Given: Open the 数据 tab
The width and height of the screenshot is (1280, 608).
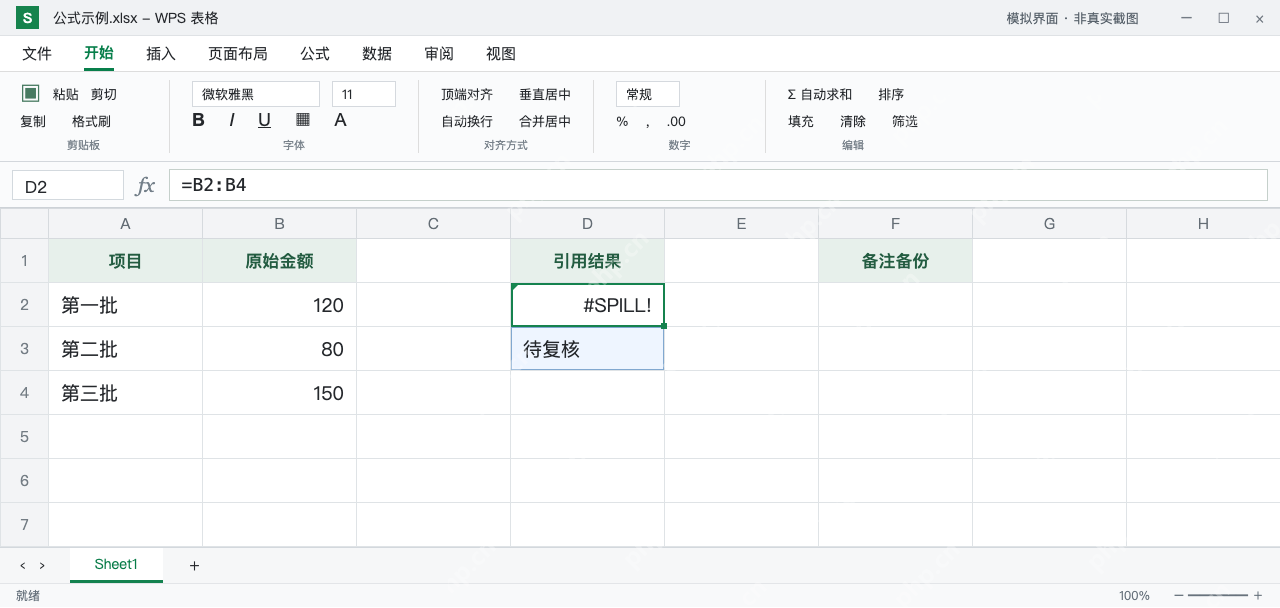Looking at the screenshot, I should [377, 54].
